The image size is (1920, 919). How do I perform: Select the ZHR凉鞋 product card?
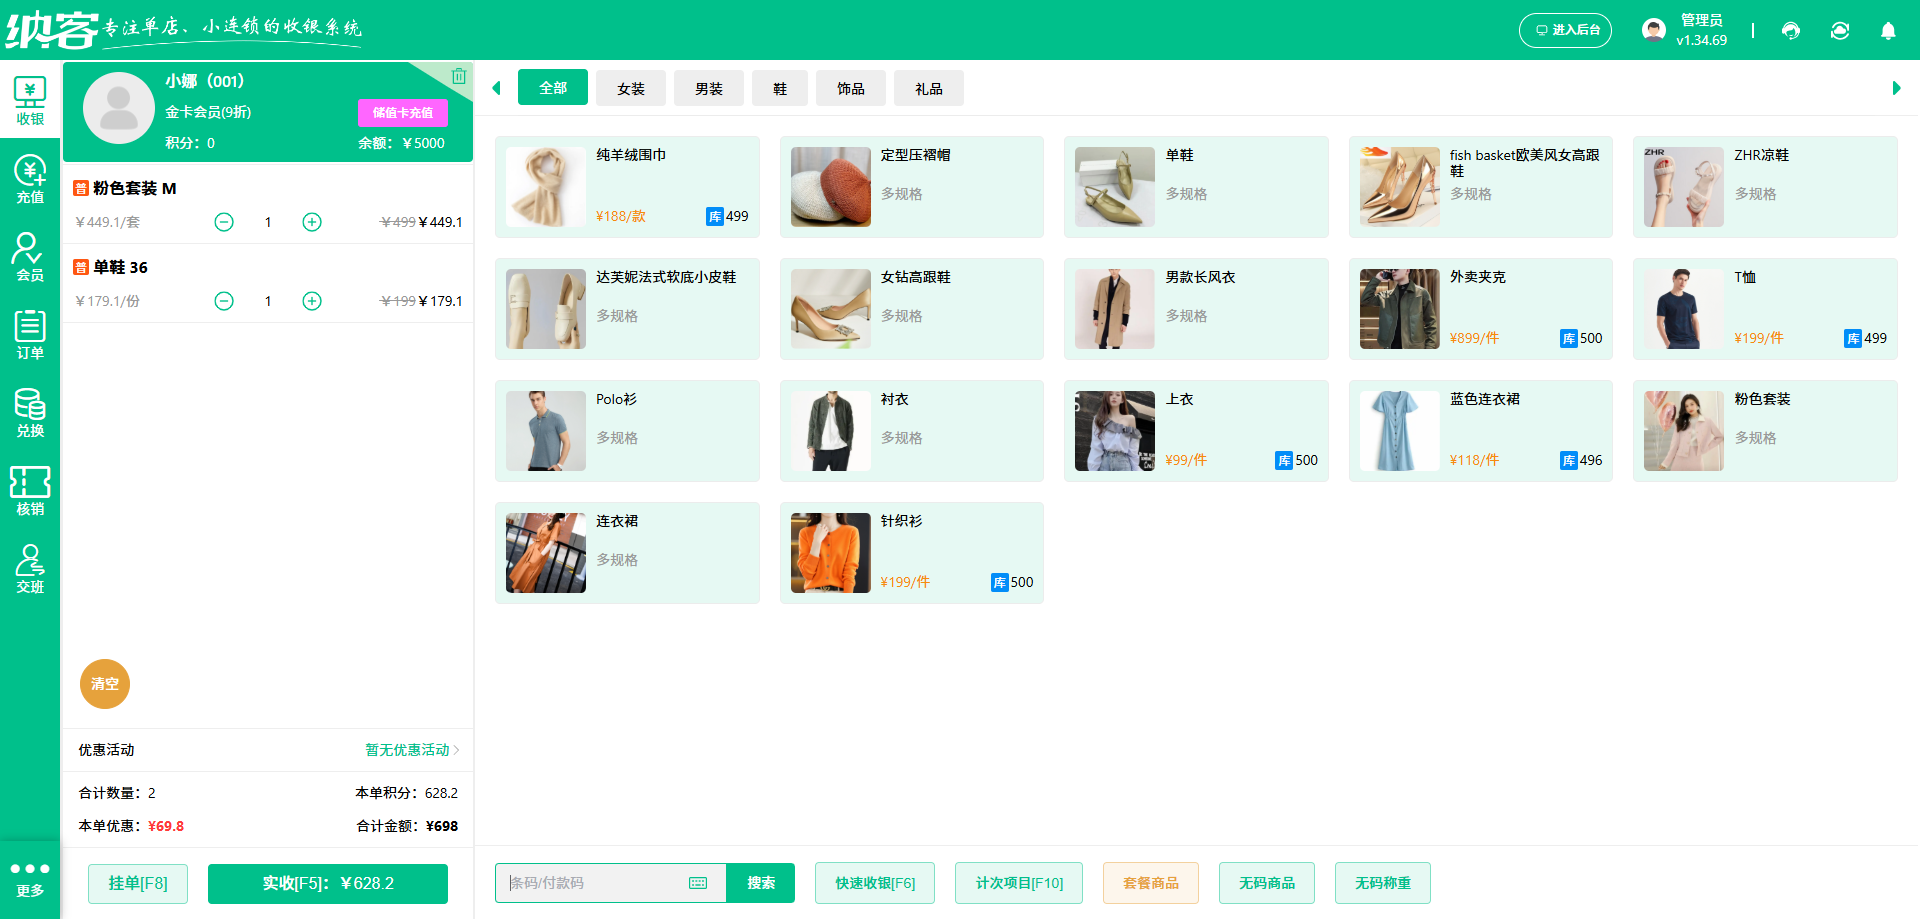pos(1765,187)
